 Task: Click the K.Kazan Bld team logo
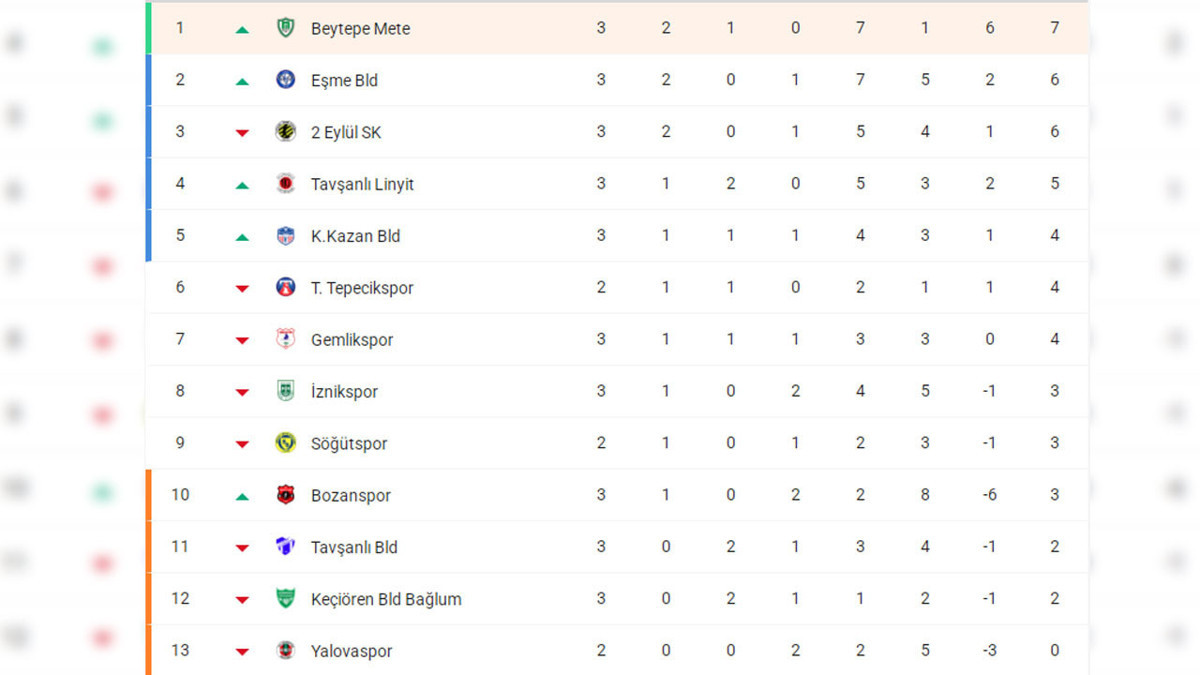tap(285, 236)
